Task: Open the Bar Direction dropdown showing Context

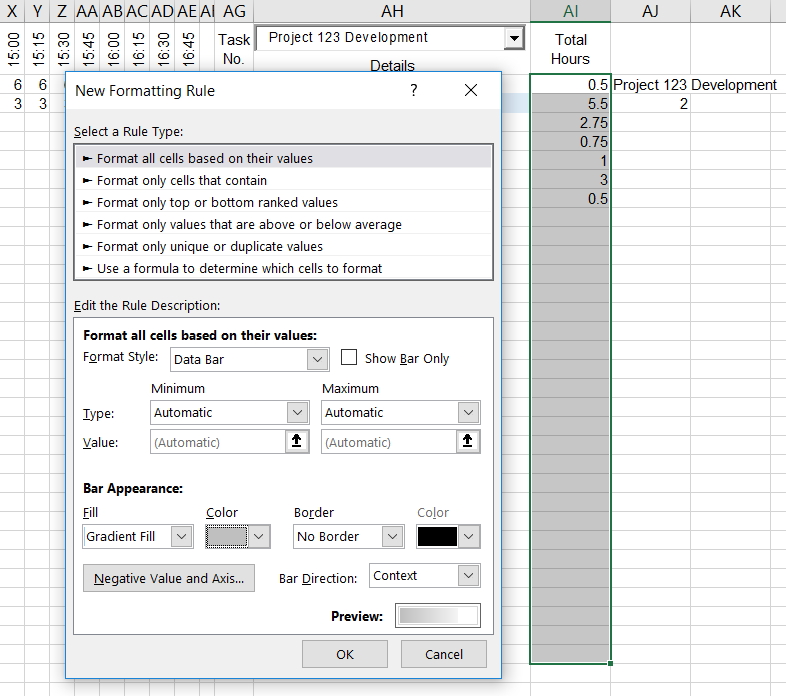Action: [x=468, y=576]
